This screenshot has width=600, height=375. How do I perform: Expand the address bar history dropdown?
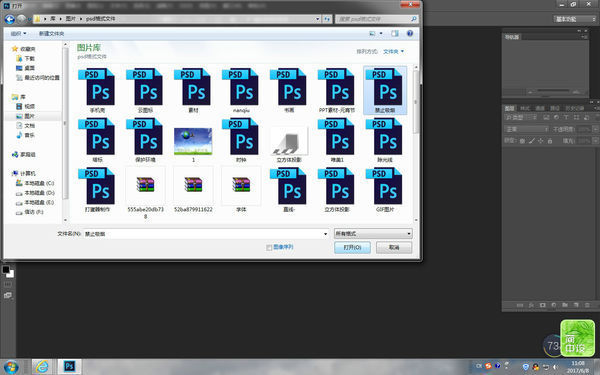pyautogui.click(x=318, y=19)
